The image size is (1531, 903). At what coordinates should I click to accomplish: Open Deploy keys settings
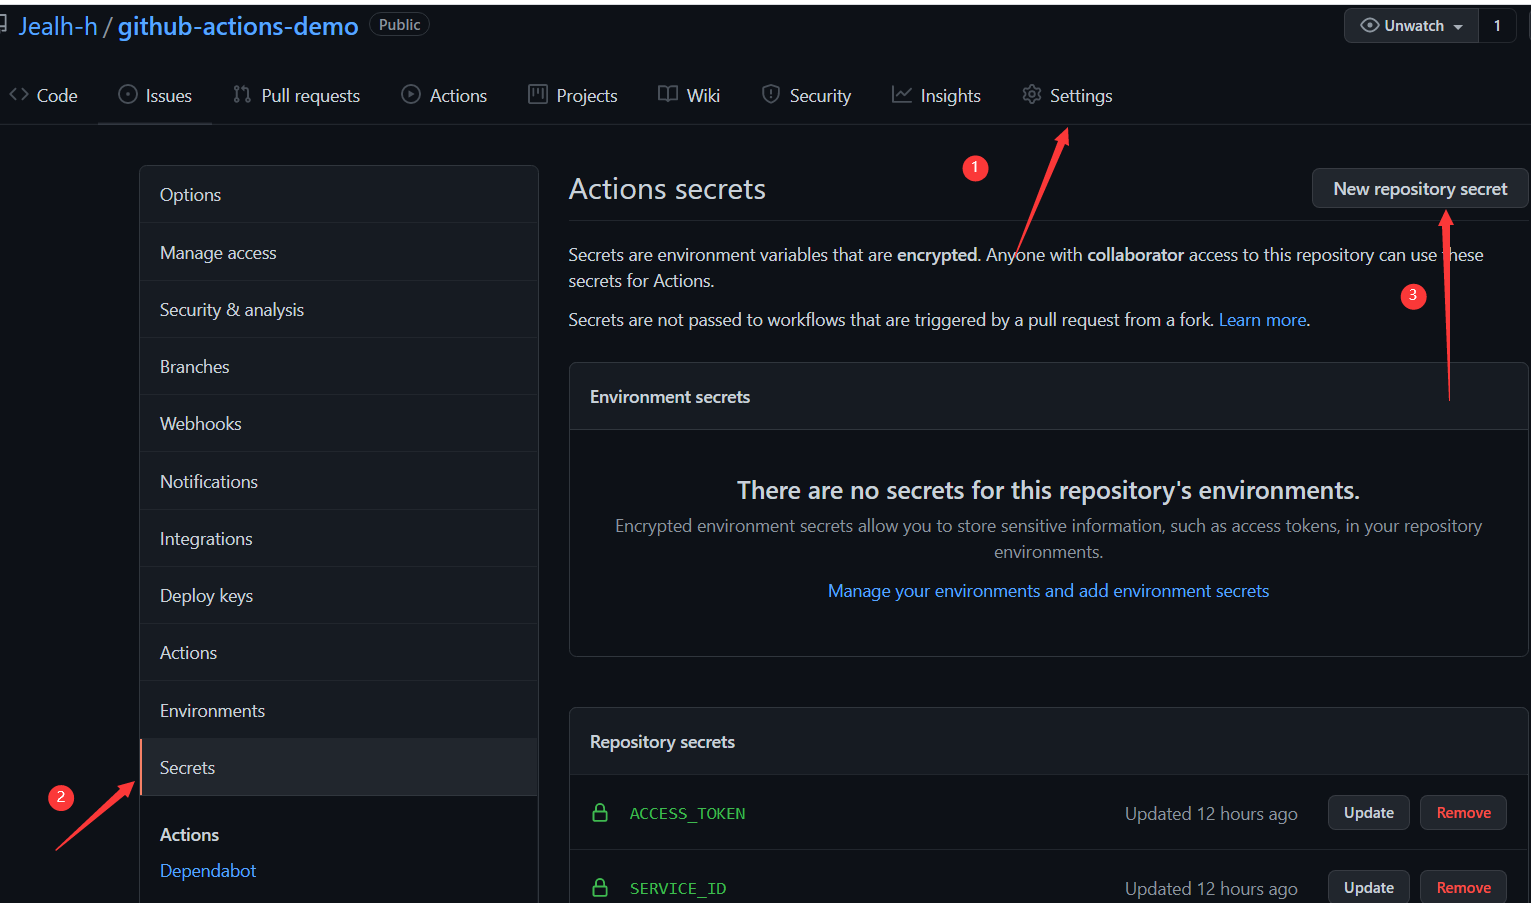pyautogui.click(x=339, y=595)
